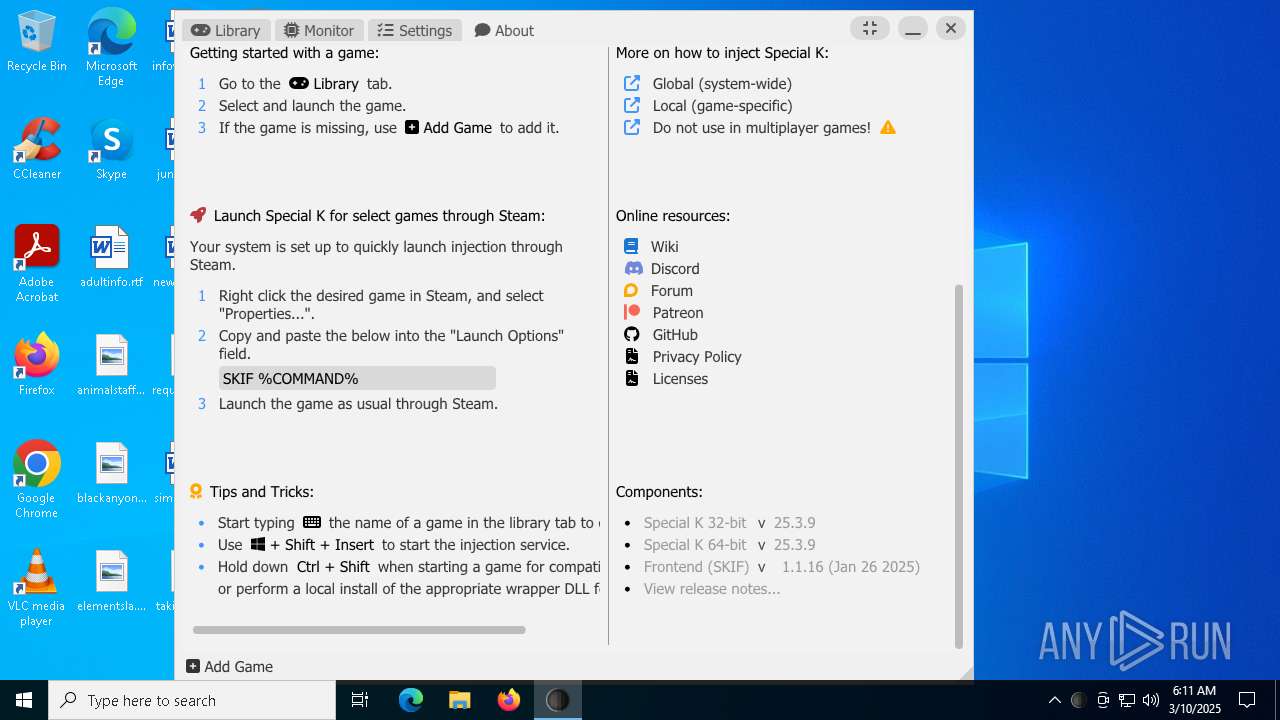Open Local (game-specific) injection link
Image resolution: width=1280 pixels, height=720 pixels.
point(722,106)
